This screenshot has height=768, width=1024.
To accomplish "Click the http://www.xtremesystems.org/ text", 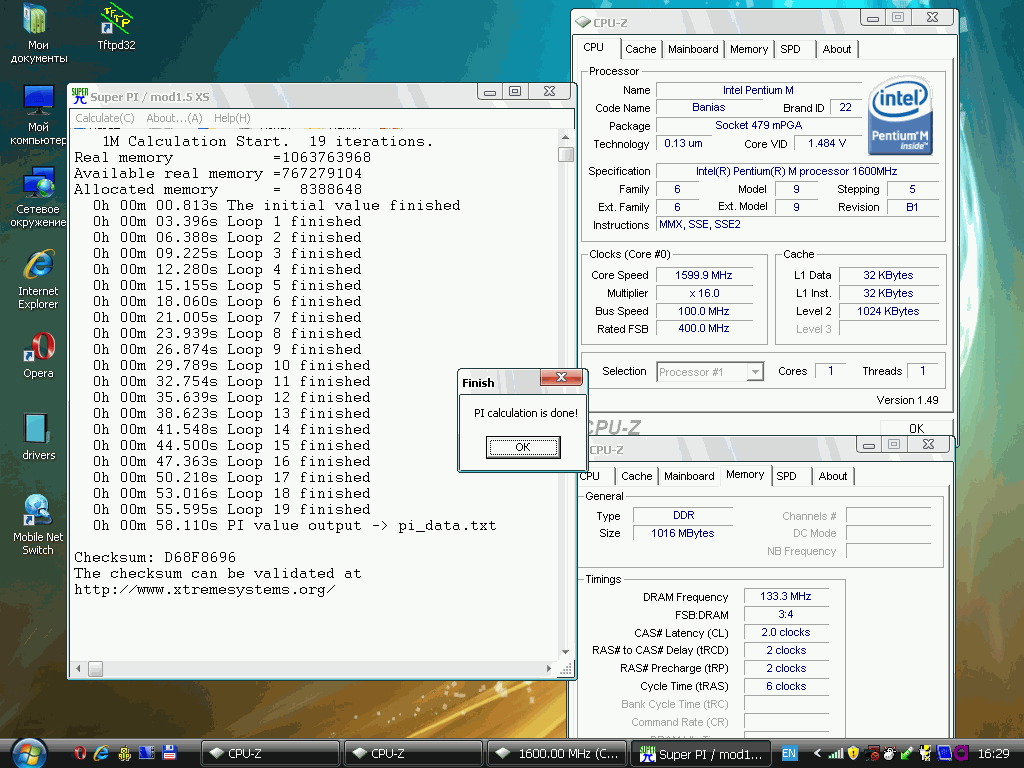I will tap(204, 590).
